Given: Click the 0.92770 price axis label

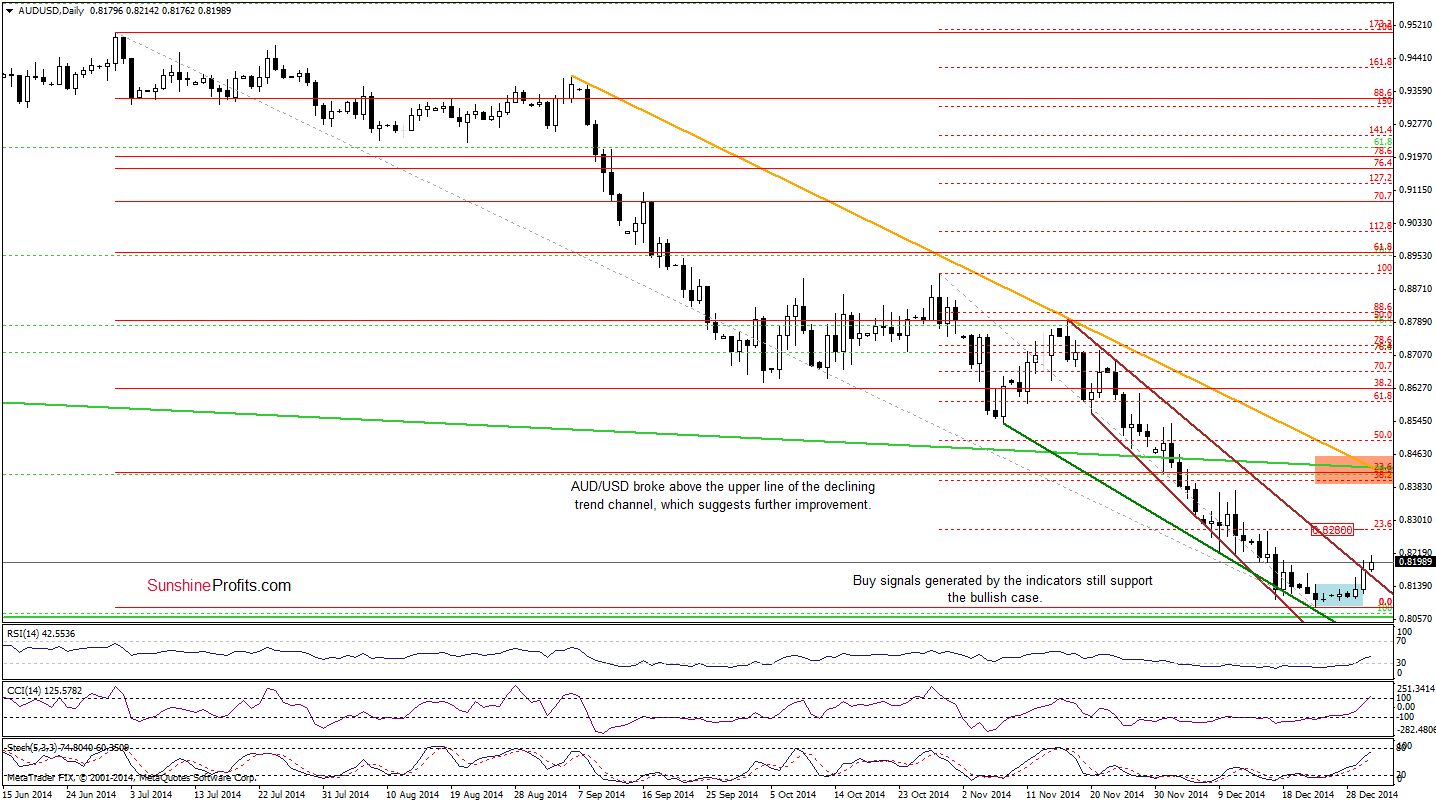Looking at the screenshot, I should 1416,124.
